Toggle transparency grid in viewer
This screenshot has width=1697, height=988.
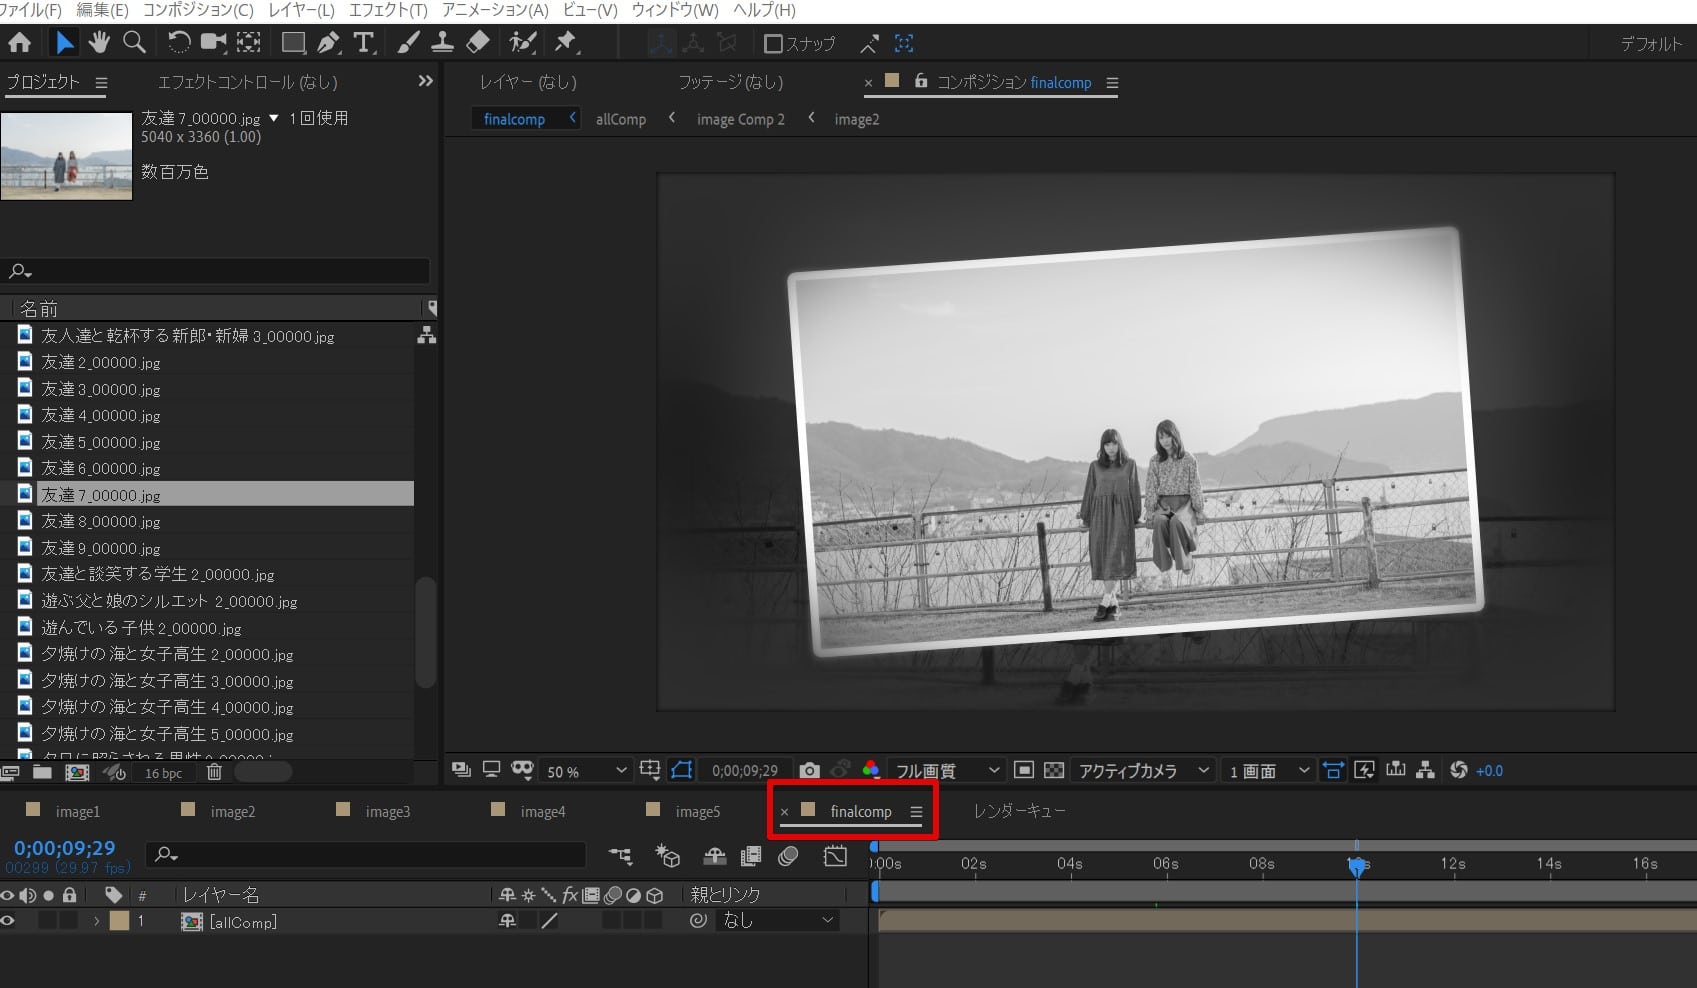click(1054, 770)
